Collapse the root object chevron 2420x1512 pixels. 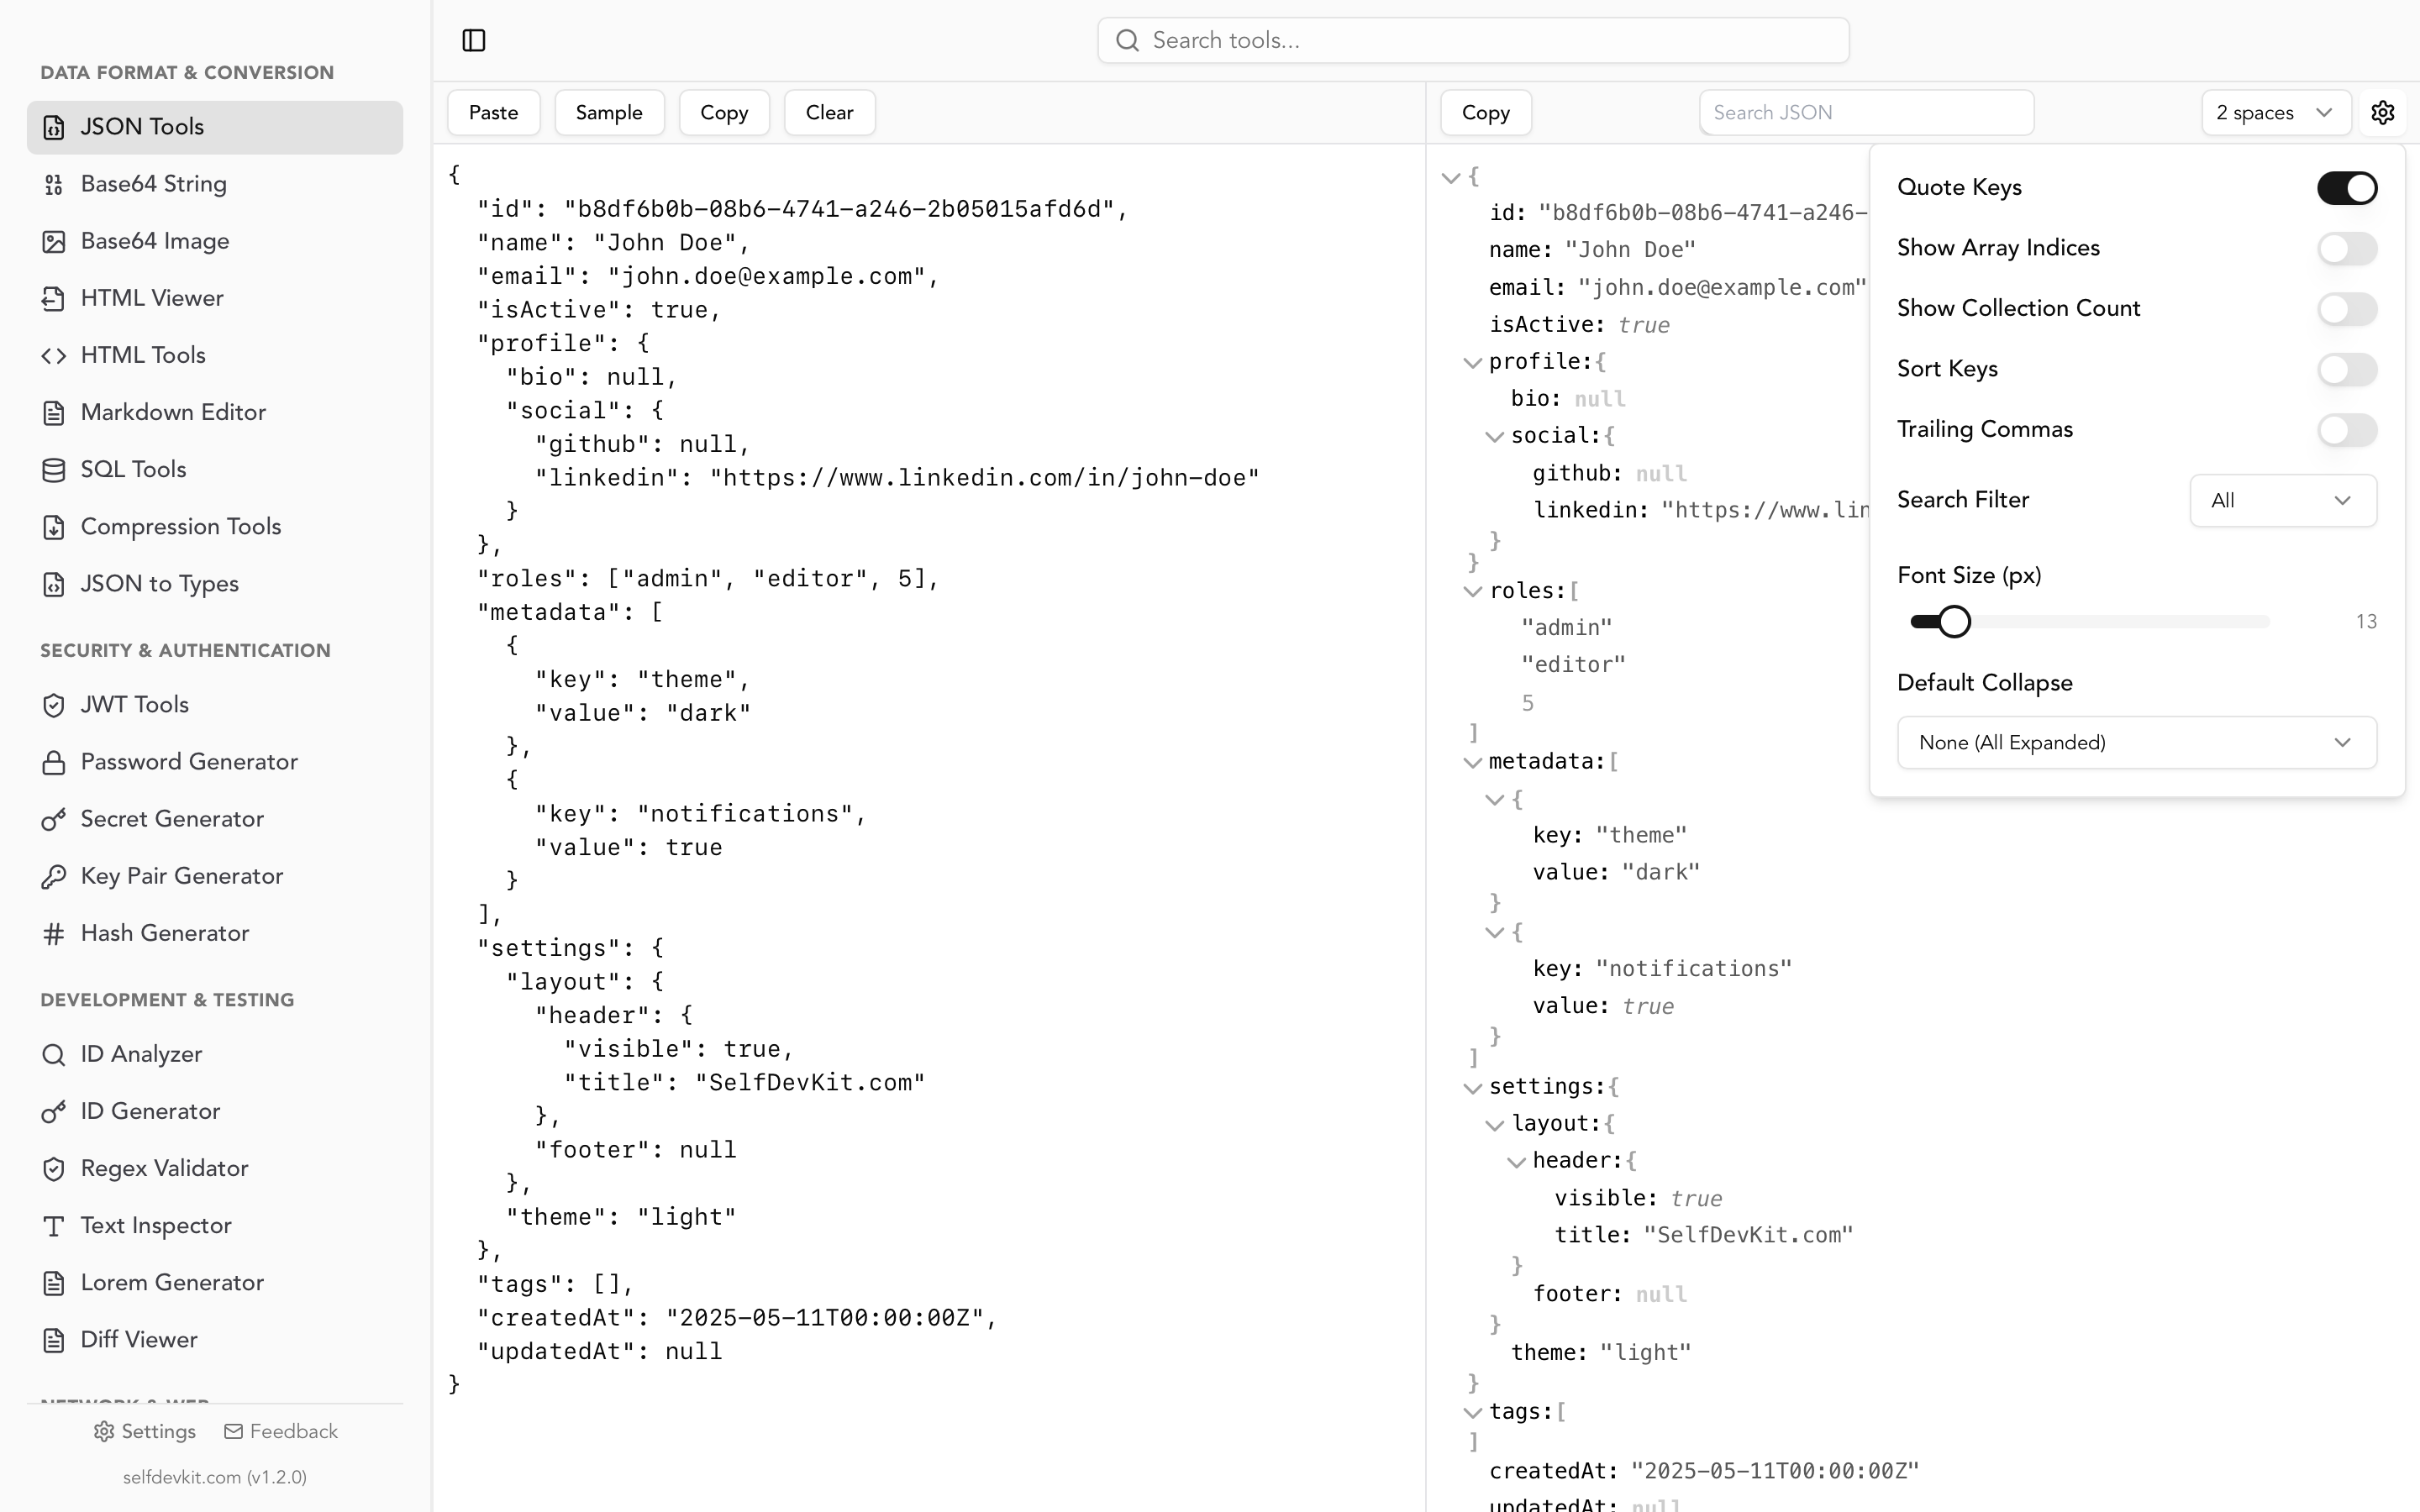click(1450, 178)
